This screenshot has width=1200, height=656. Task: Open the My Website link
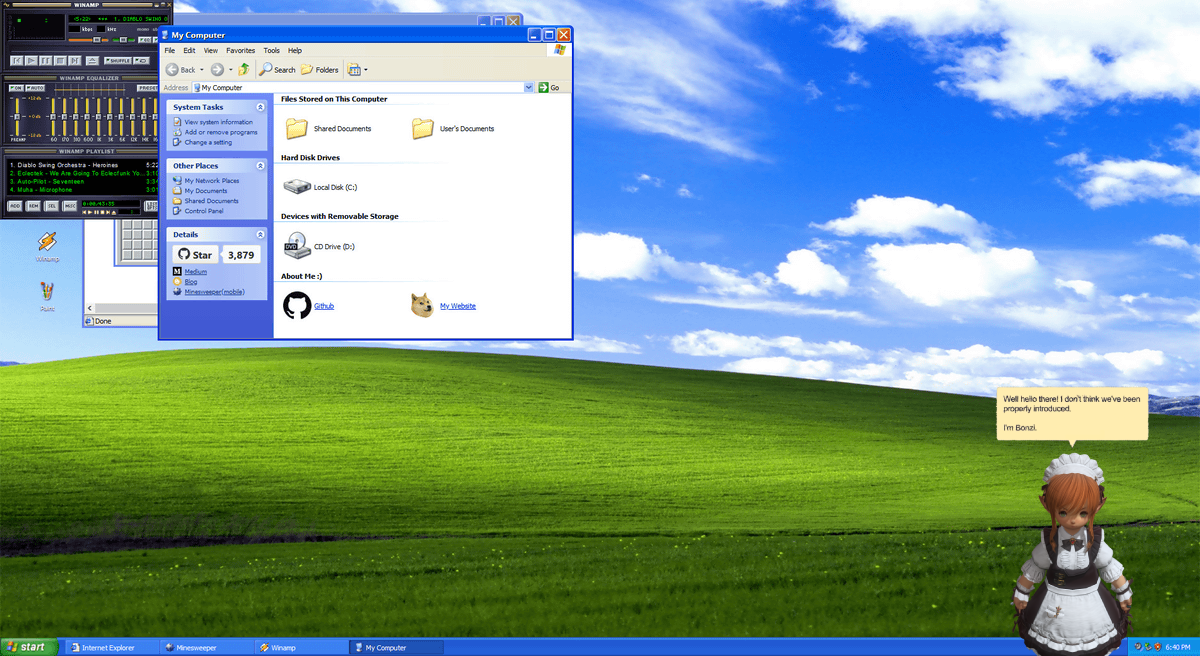click(x=458, y=306)
